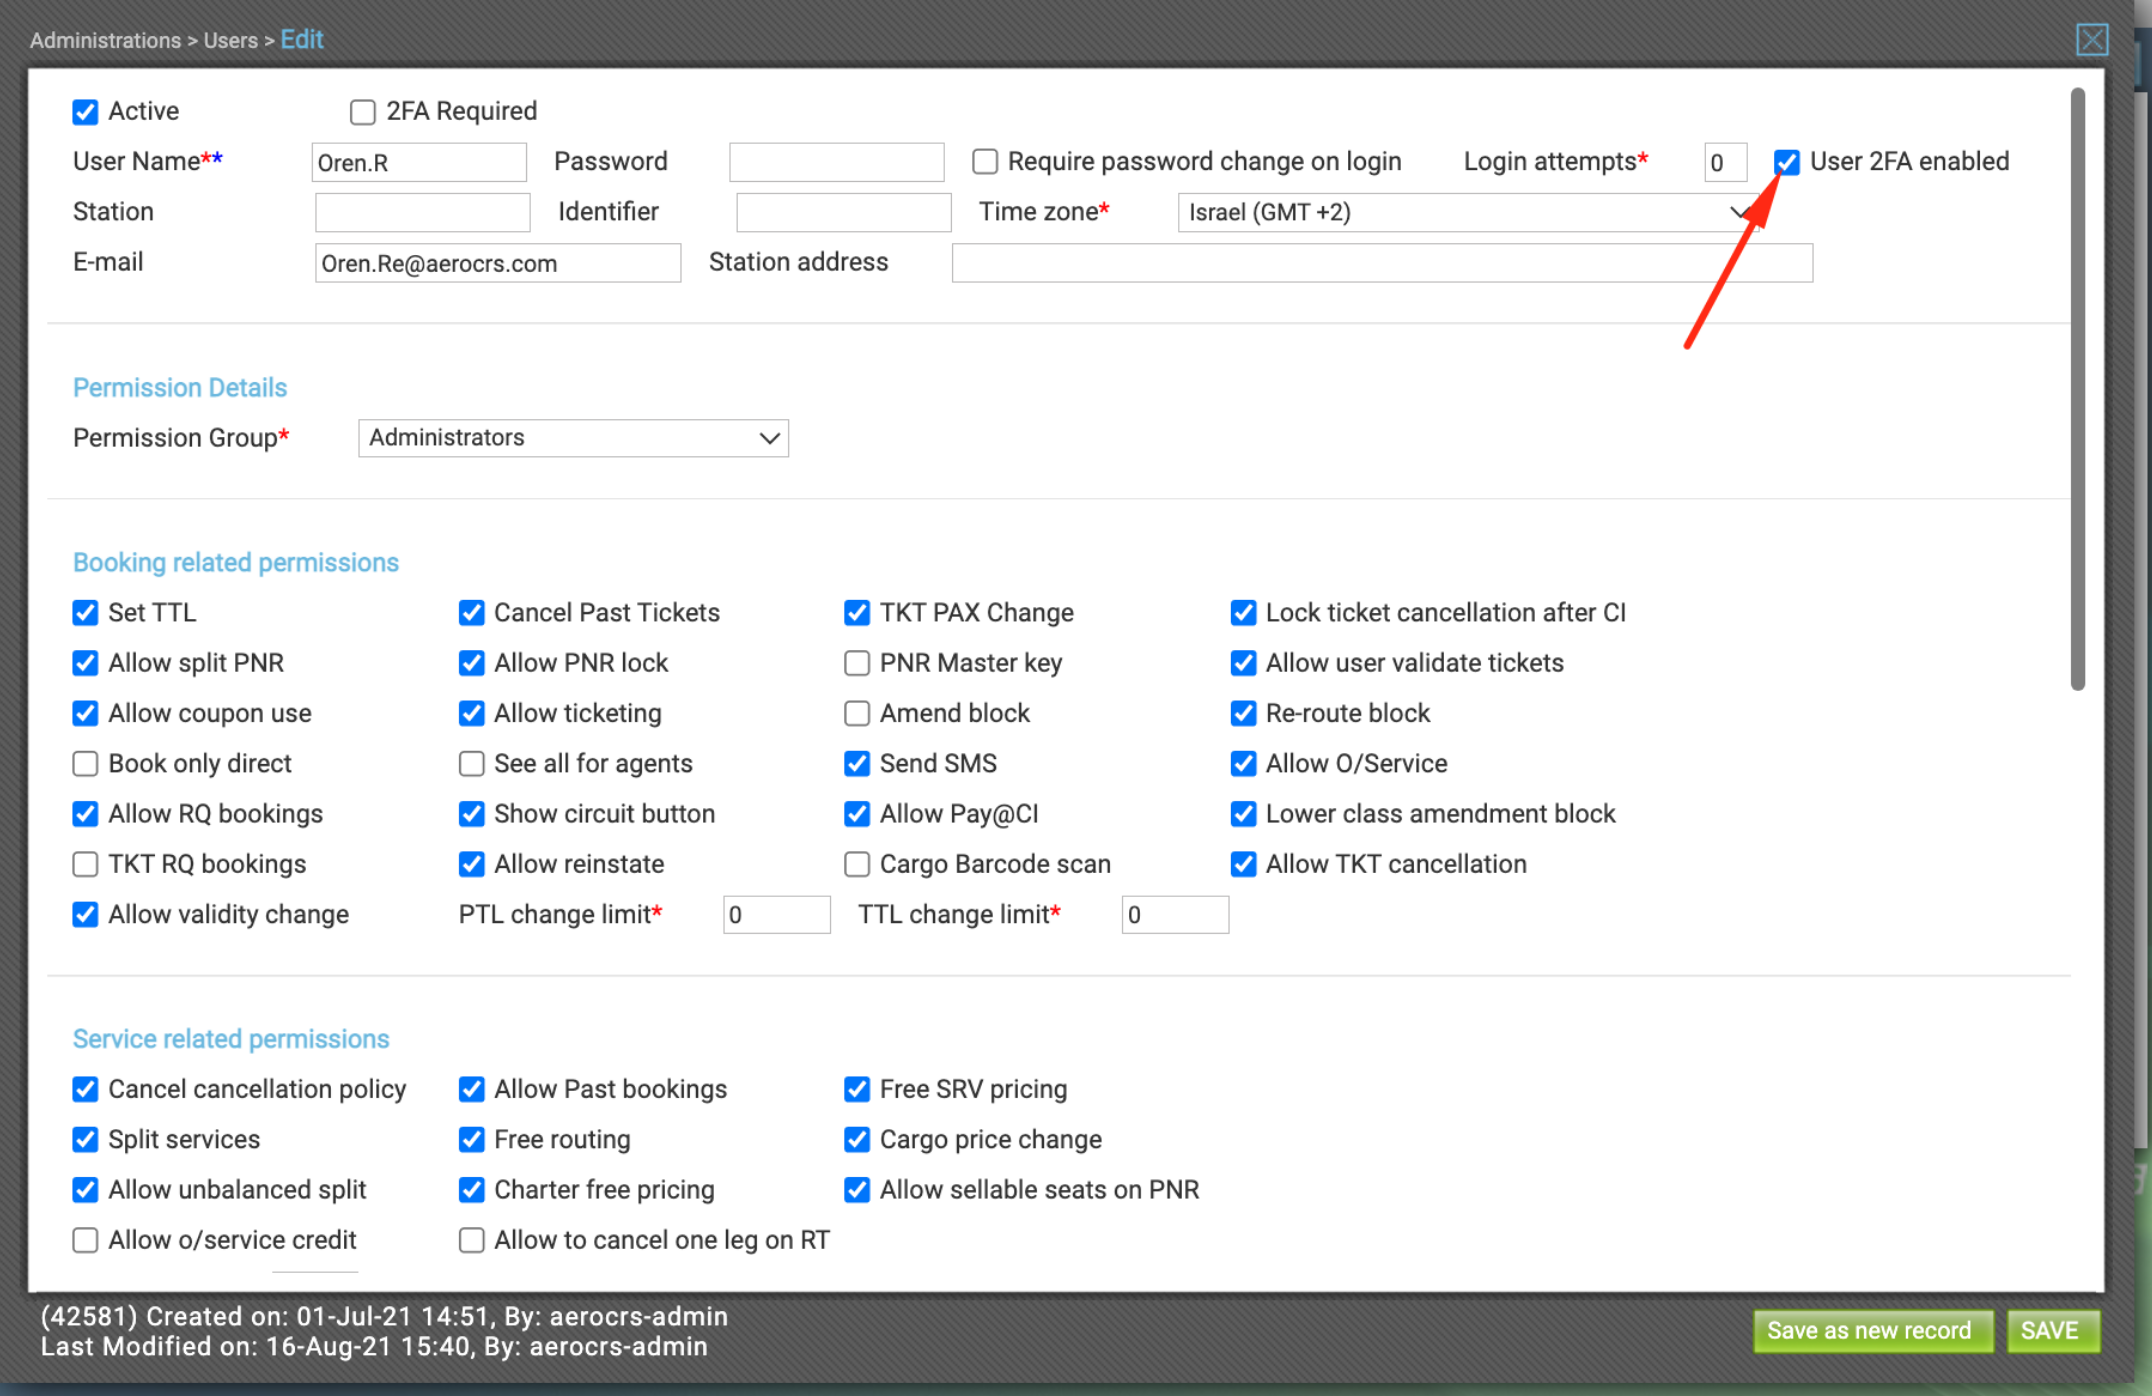Toggle Allow RQ bookings
This screenshot has height=1396, width=2152.
coord(86,814)
